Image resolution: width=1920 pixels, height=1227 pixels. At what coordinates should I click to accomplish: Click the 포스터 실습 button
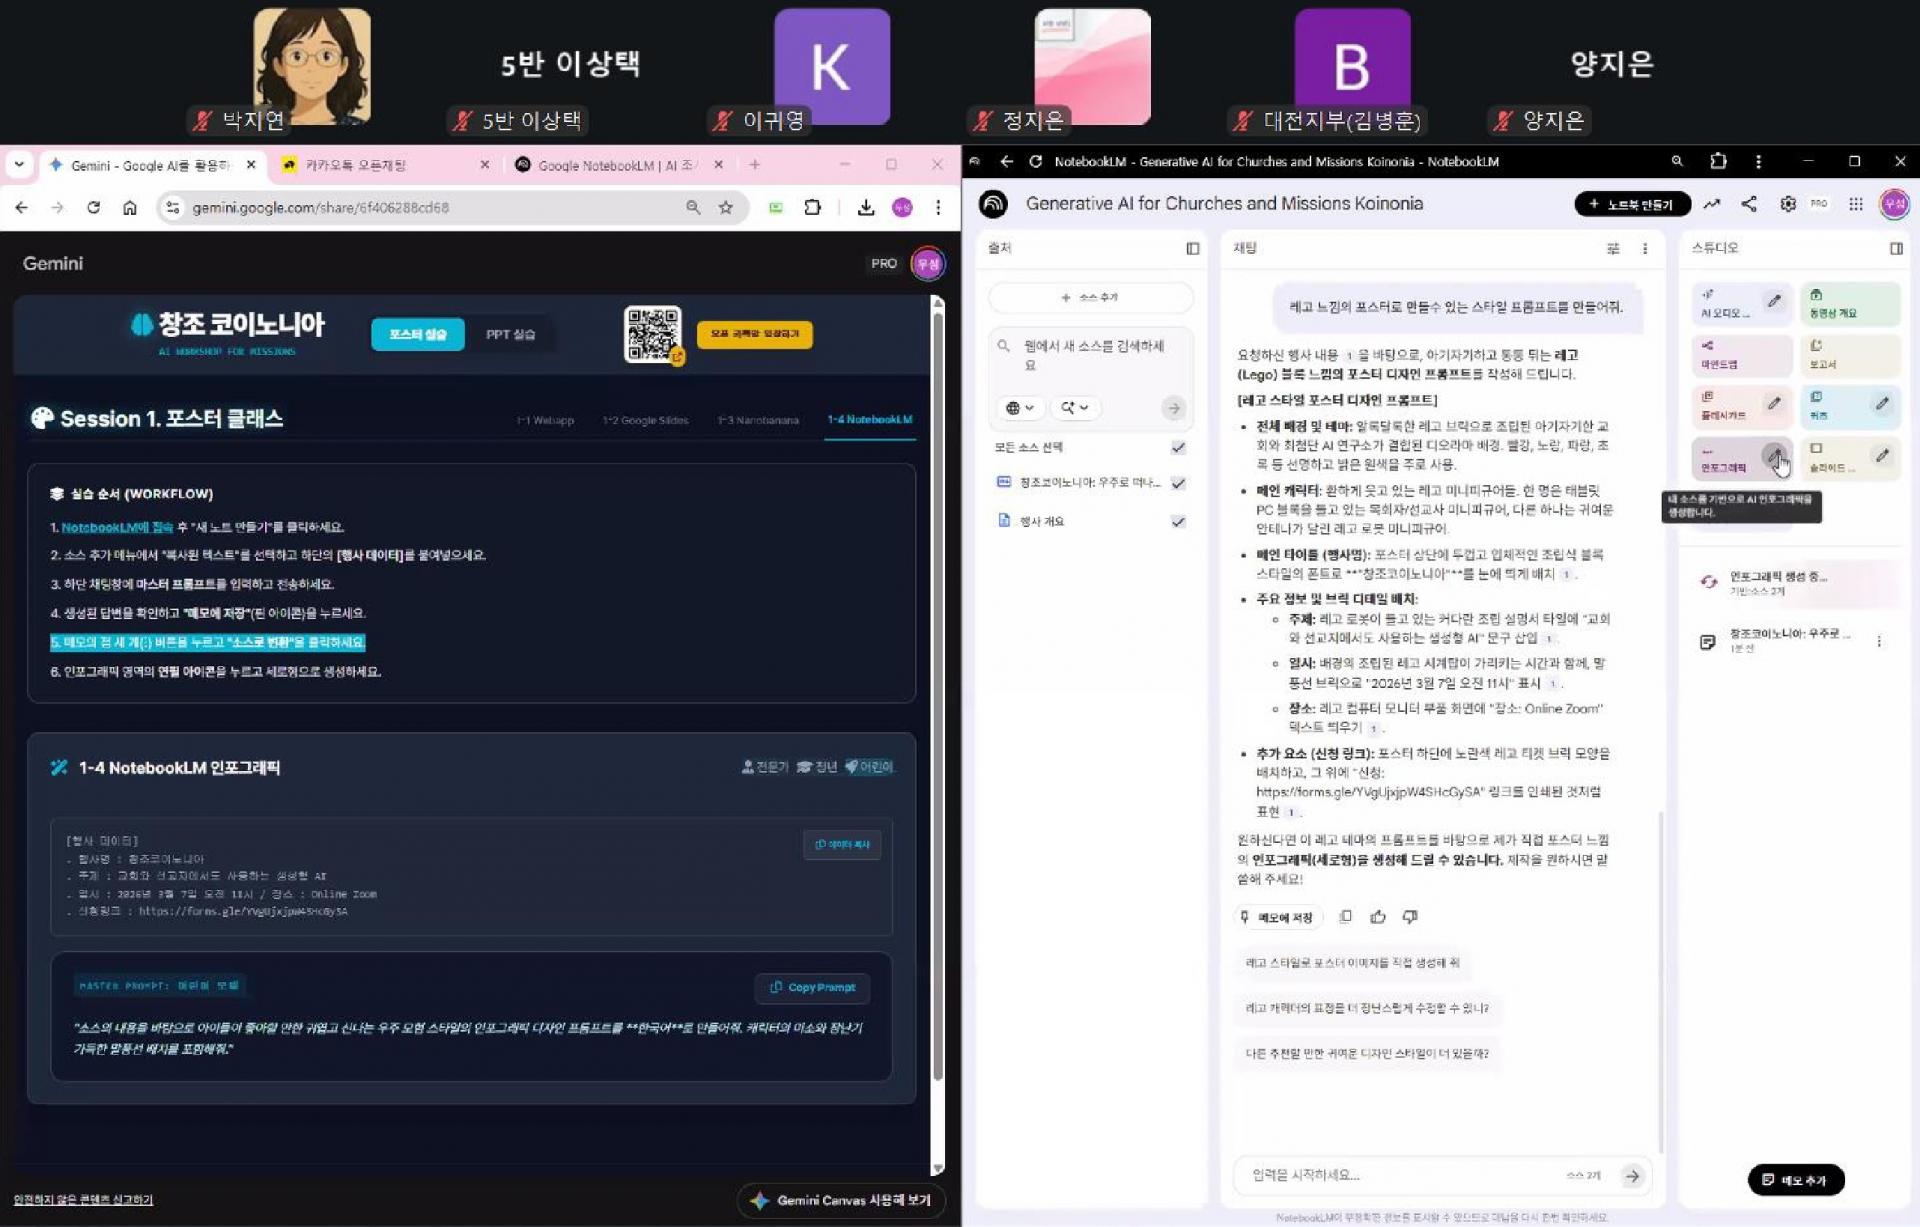point(418,334)
